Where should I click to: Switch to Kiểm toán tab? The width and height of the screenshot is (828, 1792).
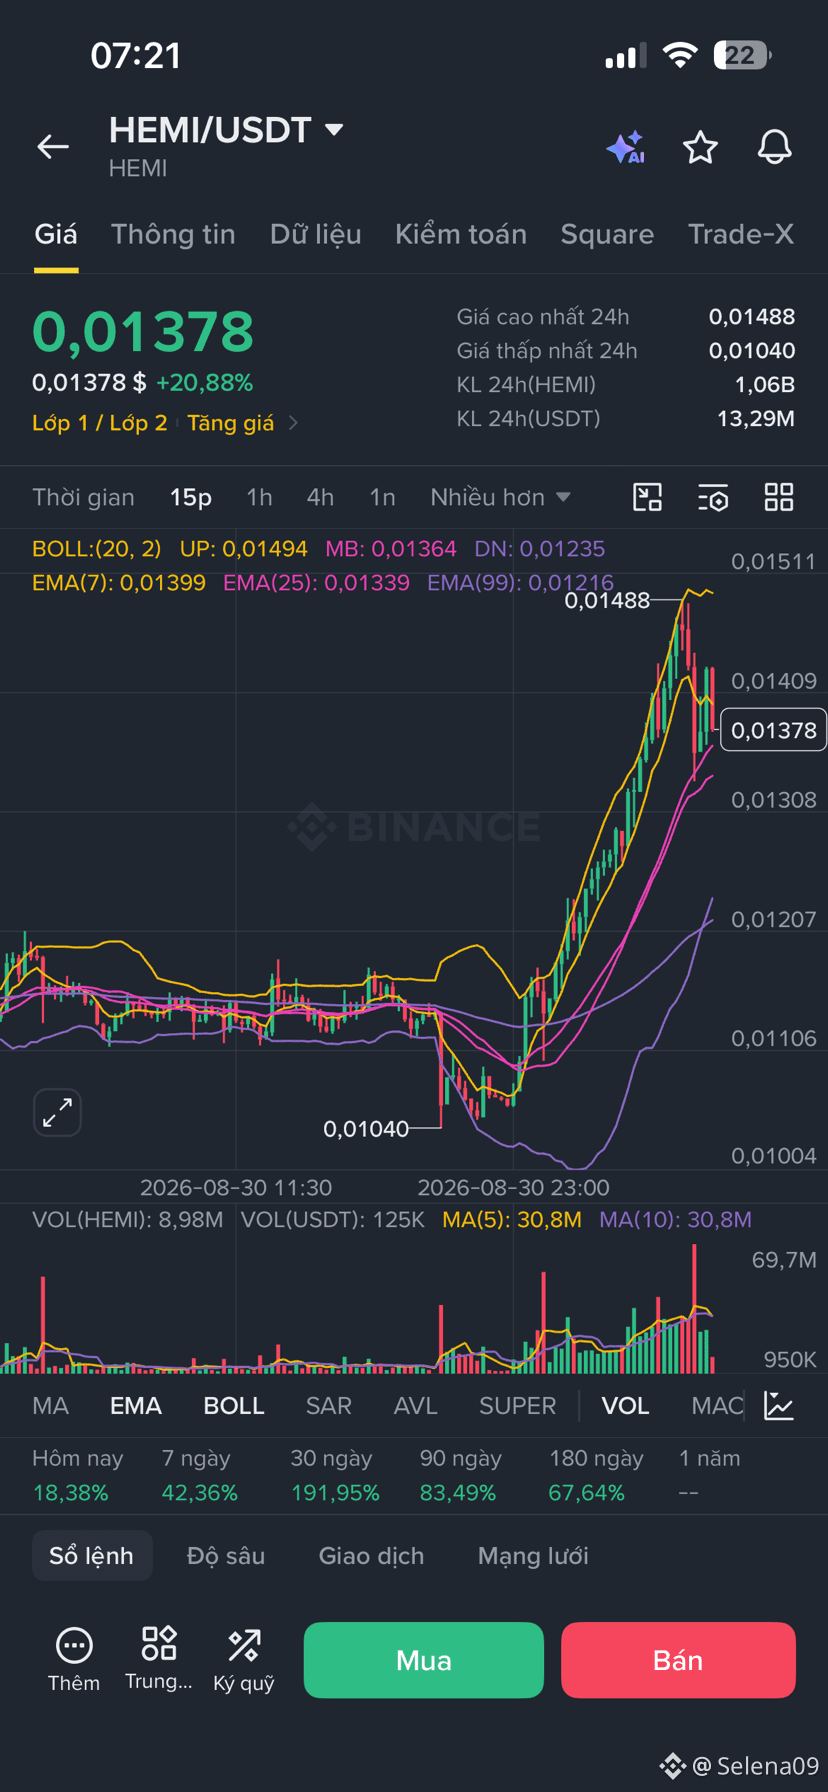tap(461, 234)
